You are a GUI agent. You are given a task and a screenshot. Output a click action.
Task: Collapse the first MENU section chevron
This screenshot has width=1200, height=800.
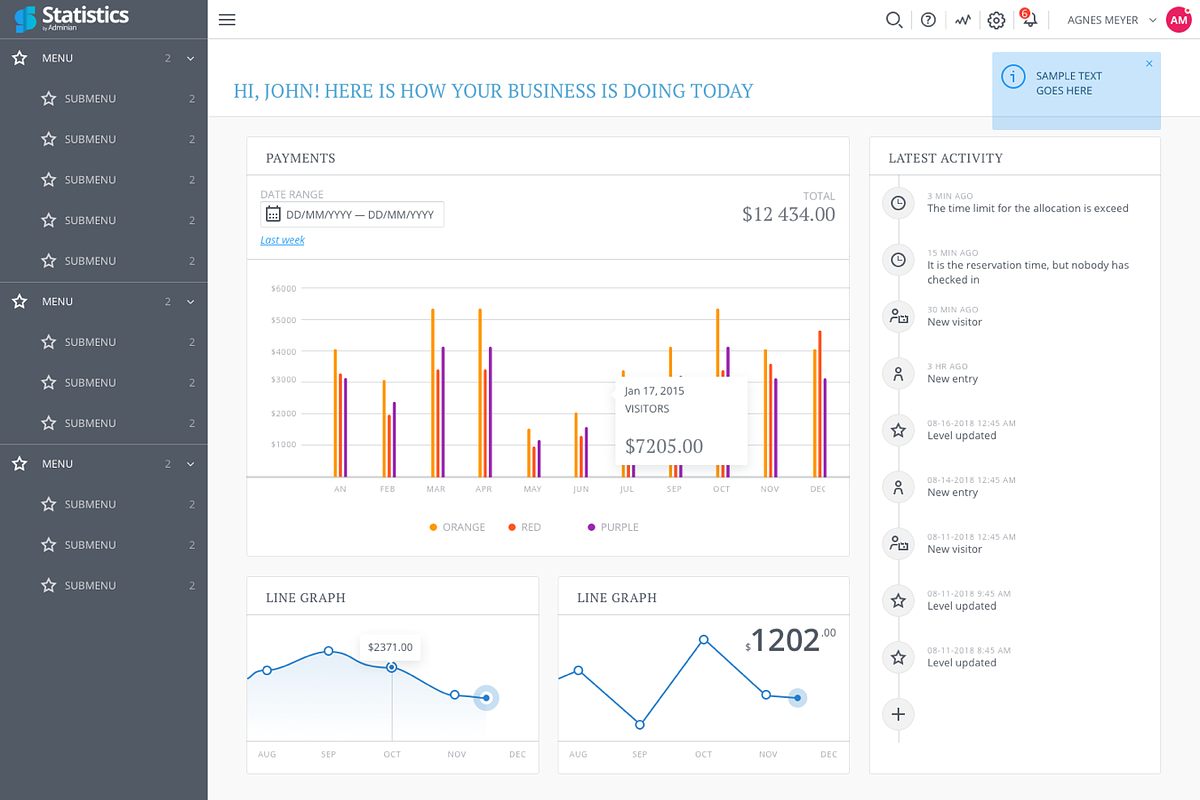click(190, 59)
